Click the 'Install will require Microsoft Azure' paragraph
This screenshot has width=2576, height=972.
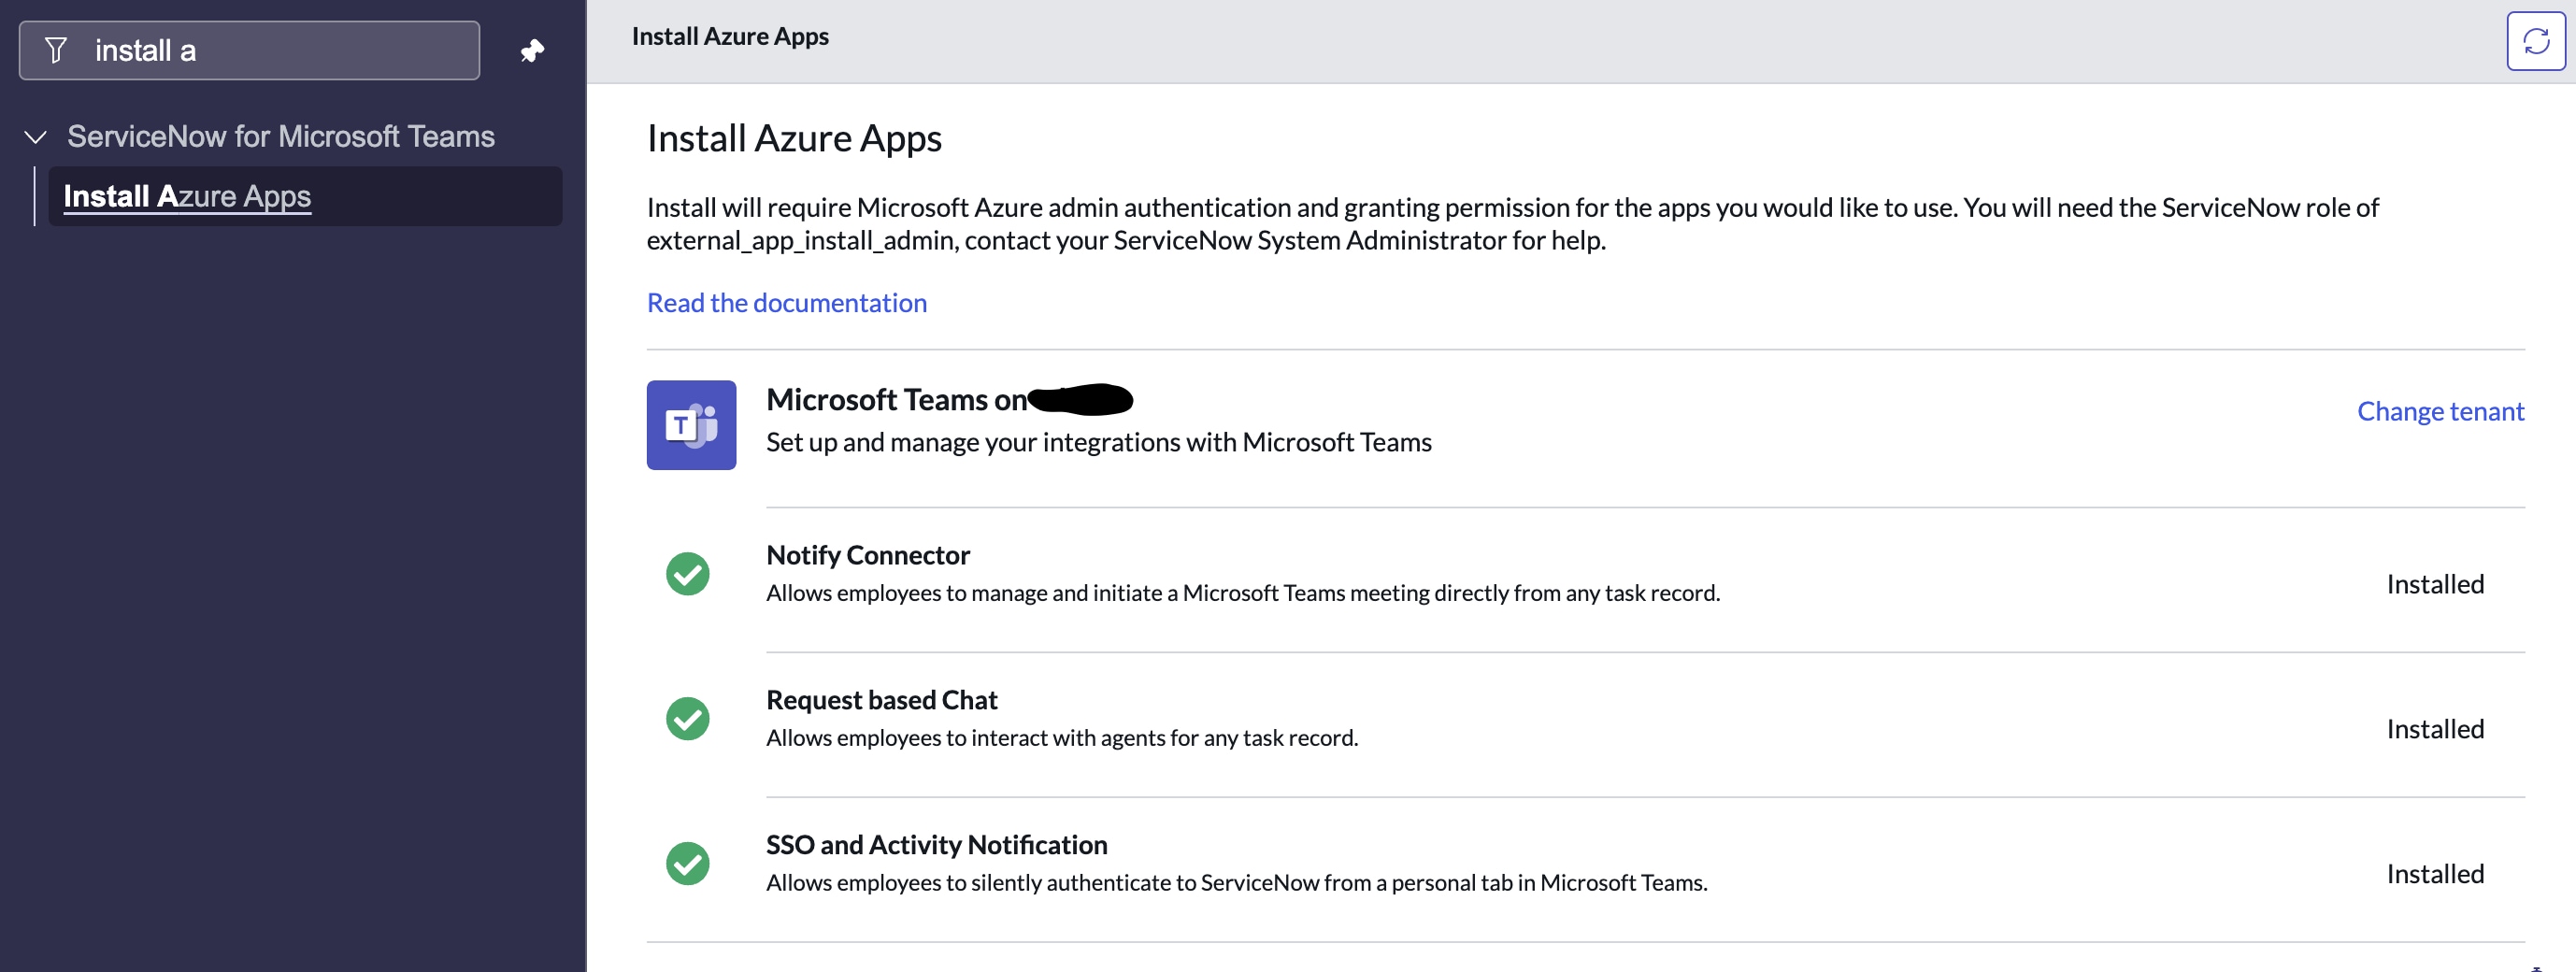[x=1512, y=223]
